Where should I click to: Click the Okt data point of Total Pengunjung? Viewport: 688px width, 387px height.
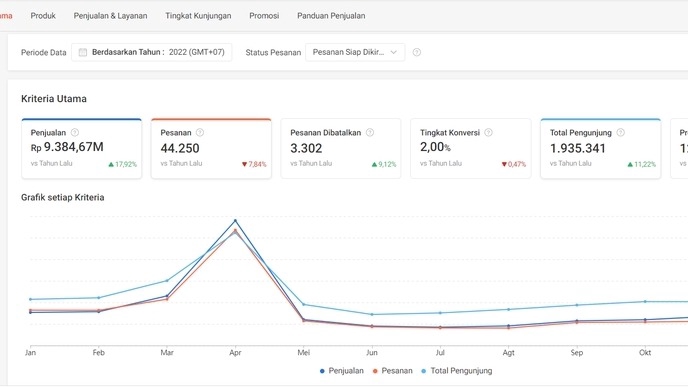[x=645, y=301]
